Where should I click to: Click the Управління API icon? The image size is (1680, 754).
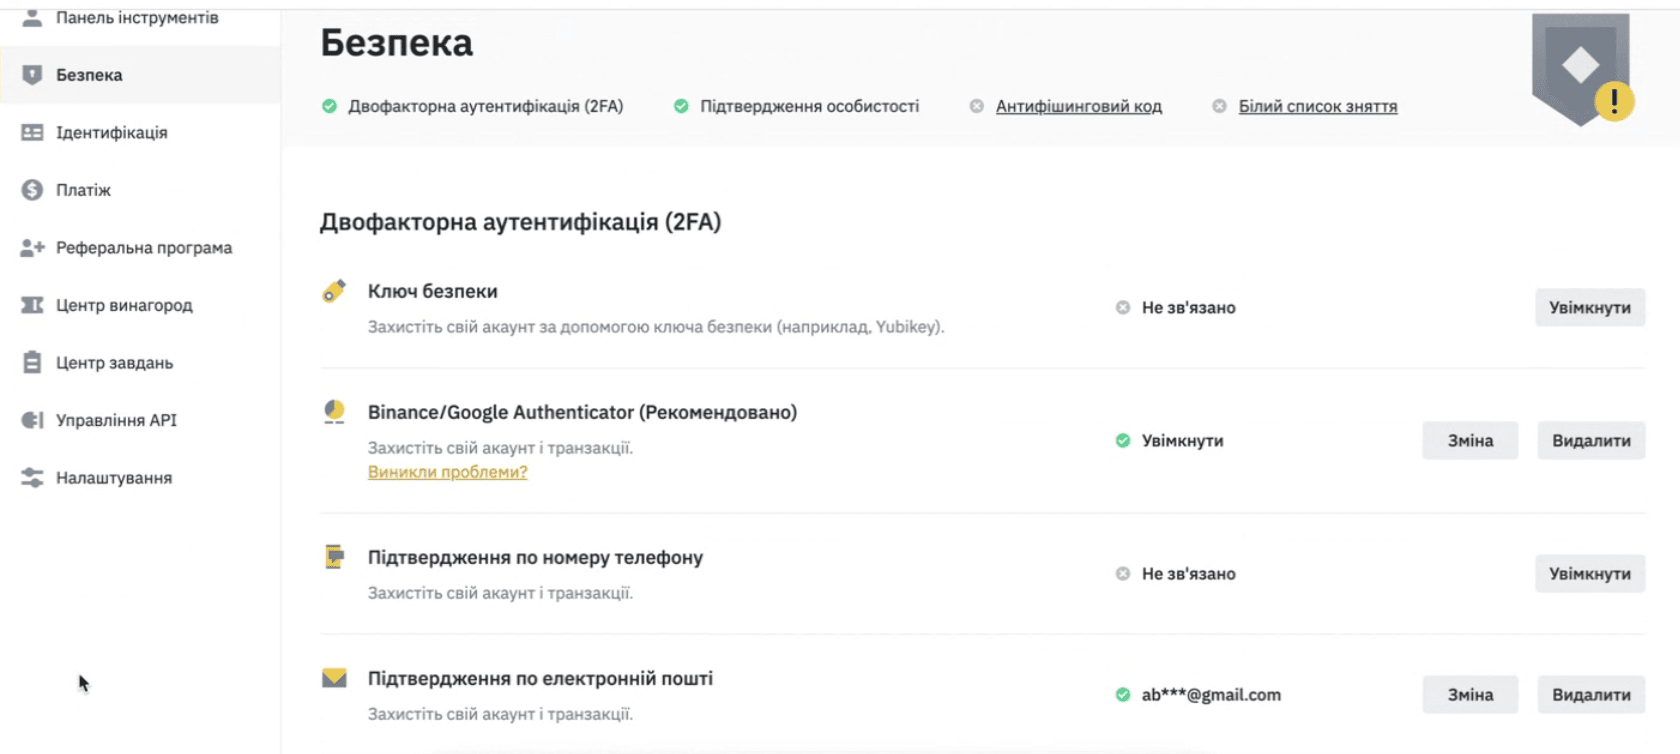tap(32, 420)
